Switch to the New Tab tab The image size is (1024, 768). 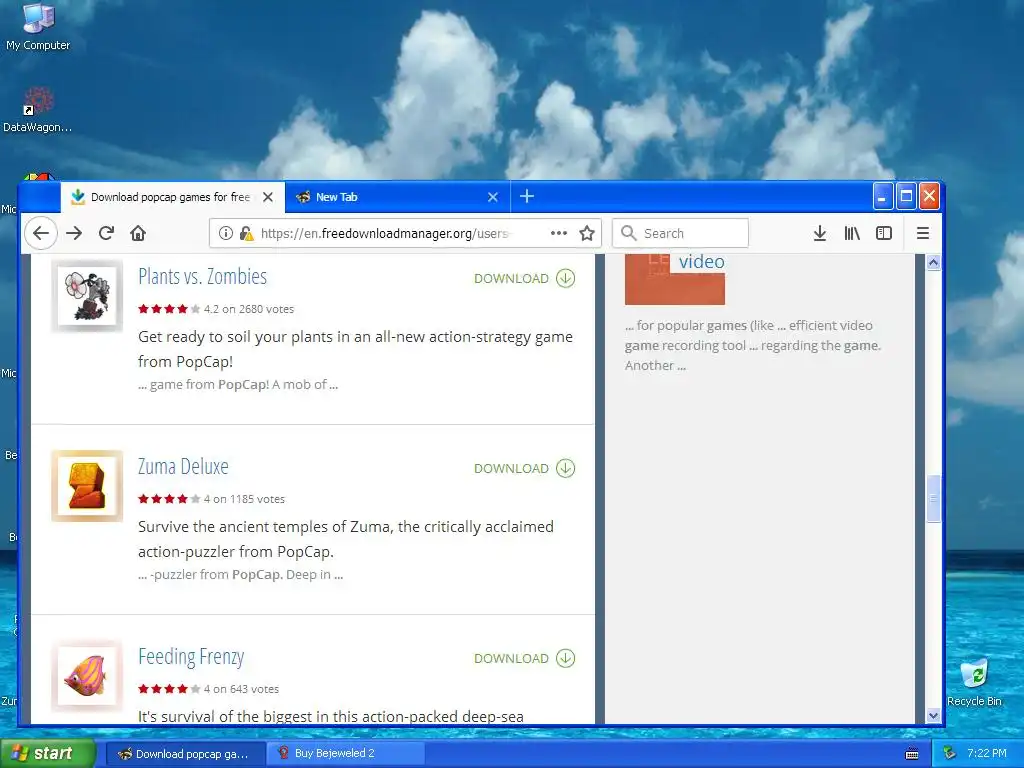point(397,197)
